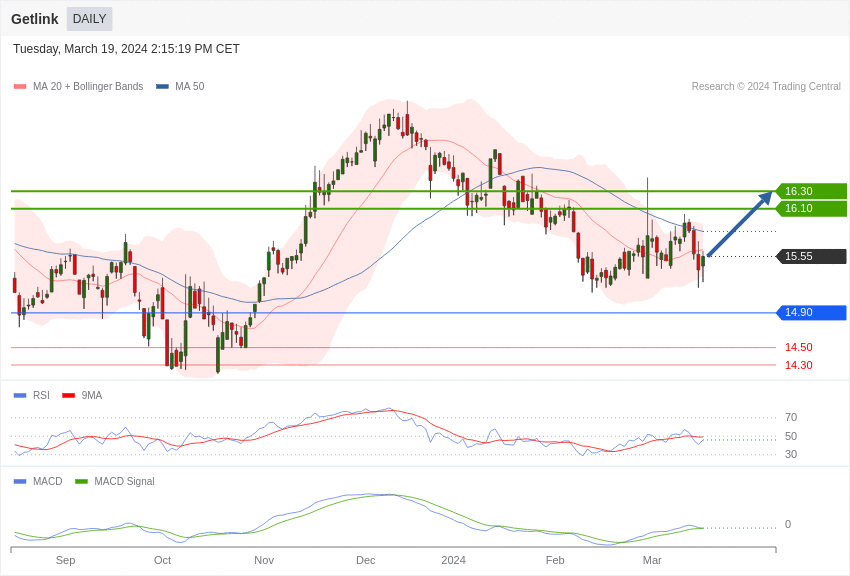Image resolution: width=850 pixels, height=576 pixels.
Task: Select the 16.10 green target price tag
Action: tap(811, 208)
